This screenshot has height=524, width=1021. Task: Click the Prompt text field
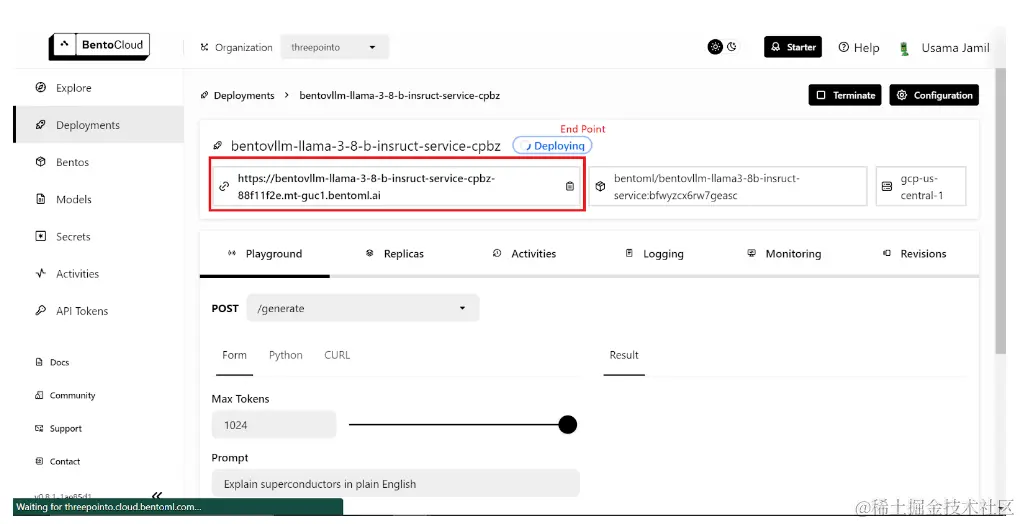pos(395,484)
